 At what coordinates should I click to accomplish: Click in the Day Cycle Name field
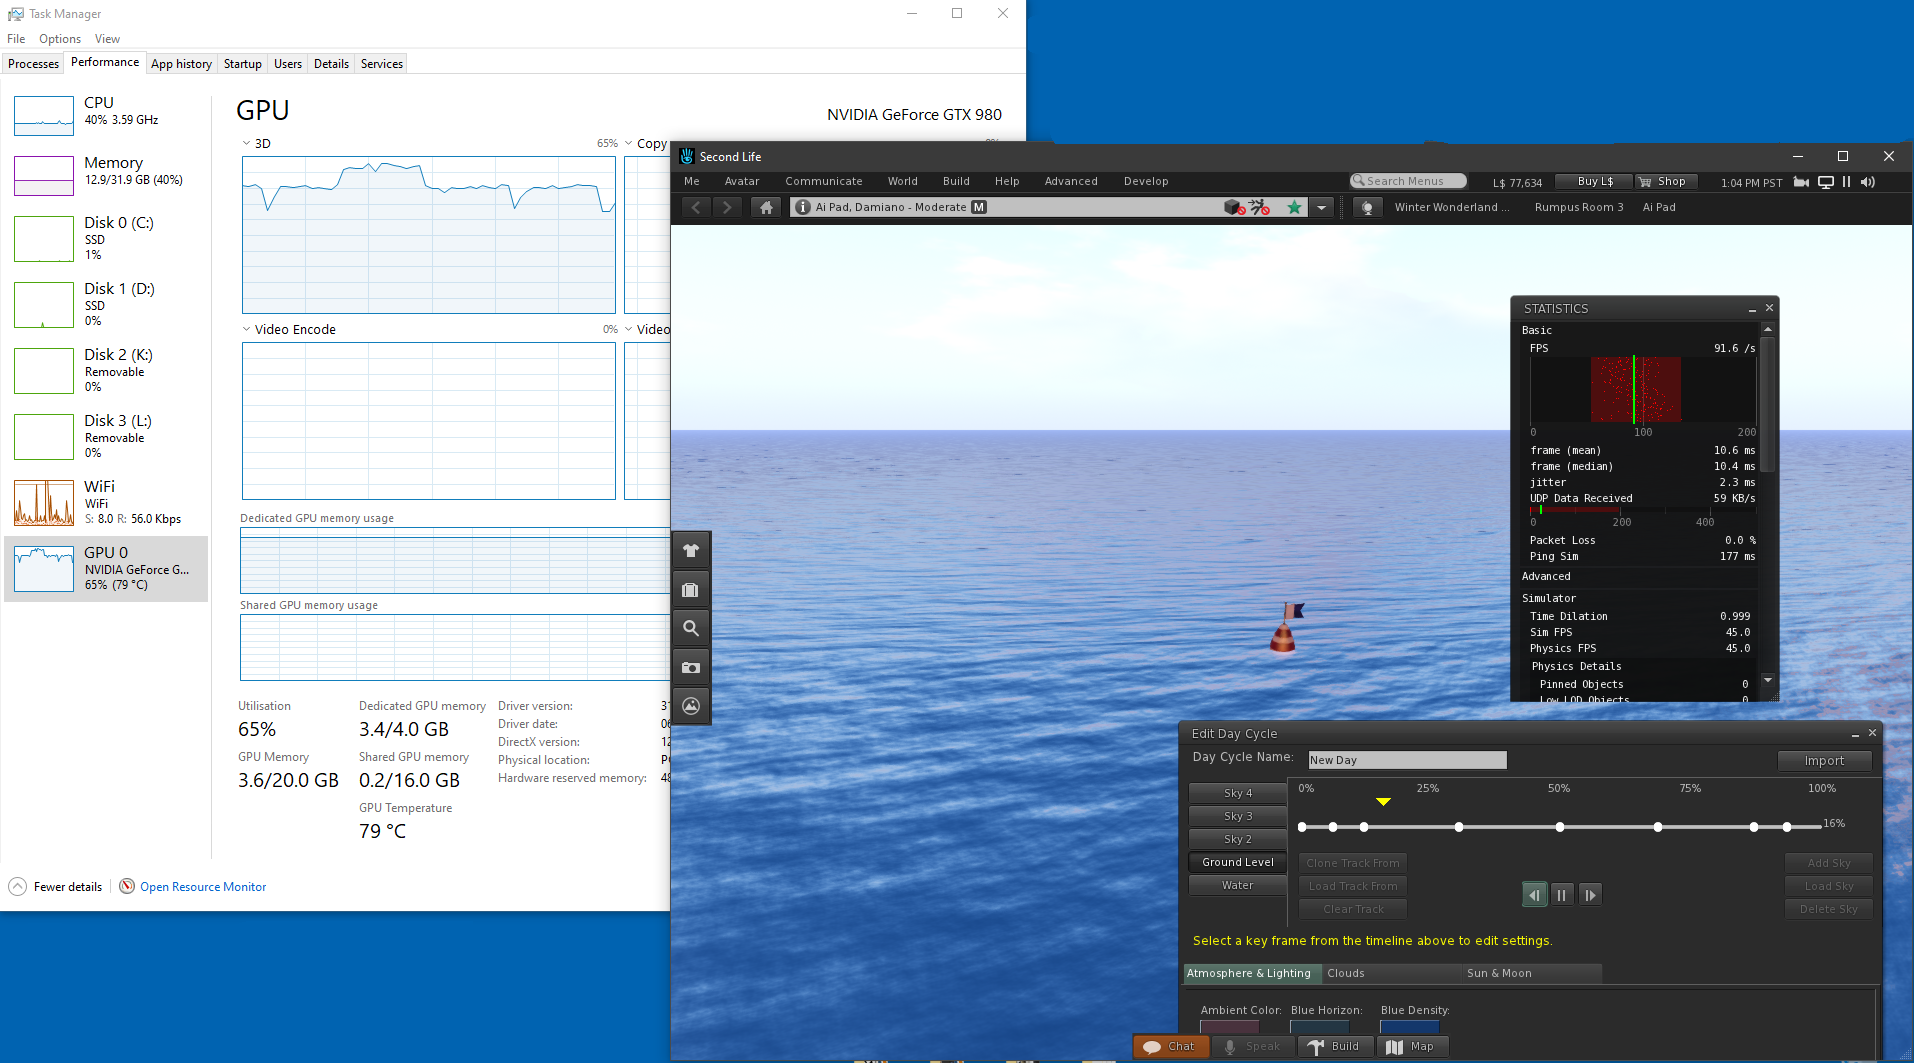(x=1407, y=760)
